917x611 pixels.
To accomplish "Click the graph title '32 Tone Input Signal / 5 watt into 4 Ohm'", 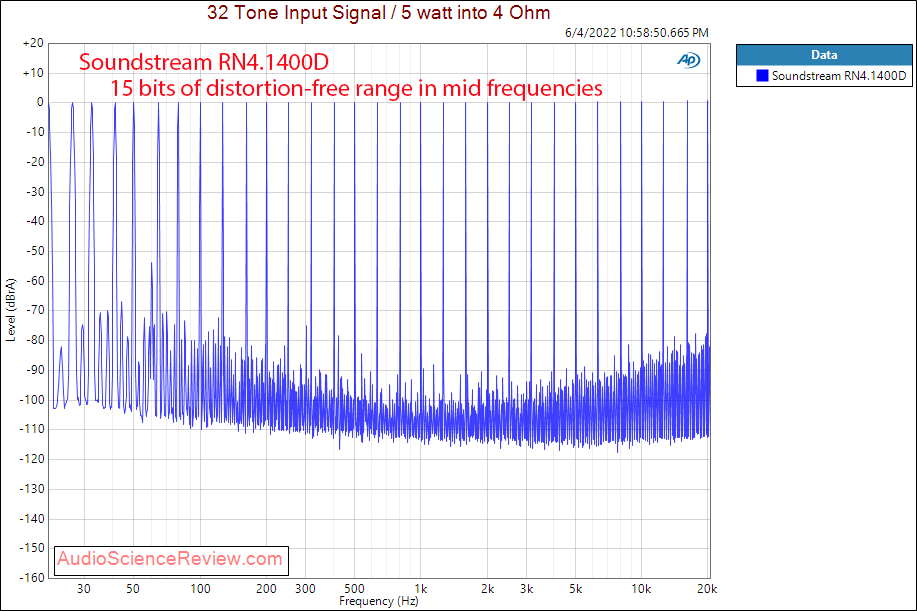I will click(x=378, y=12).
